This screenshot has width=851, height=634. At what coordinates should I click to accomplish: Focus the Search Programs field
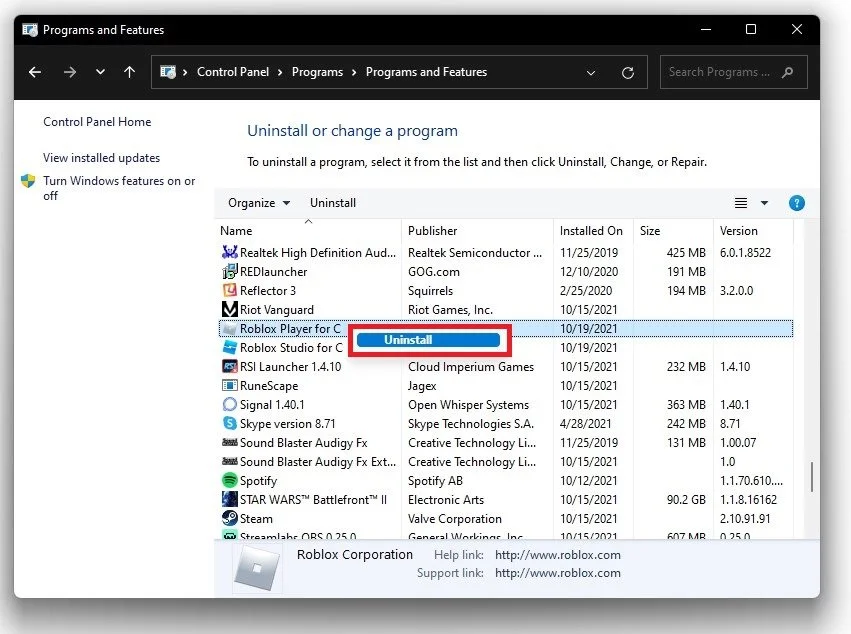coord(733,72)
